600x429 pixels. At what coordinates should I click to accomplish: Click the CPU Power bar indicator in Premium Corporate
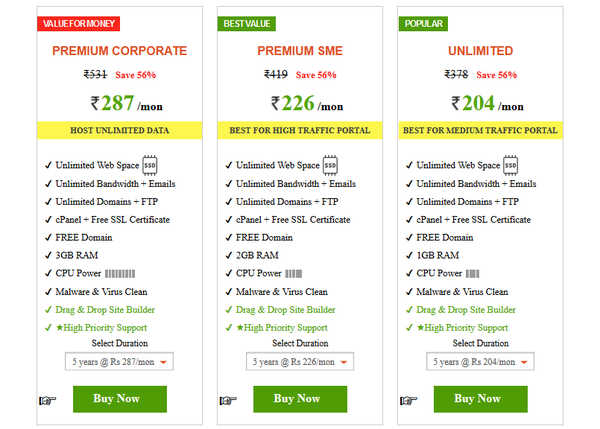tap(120, 274)
